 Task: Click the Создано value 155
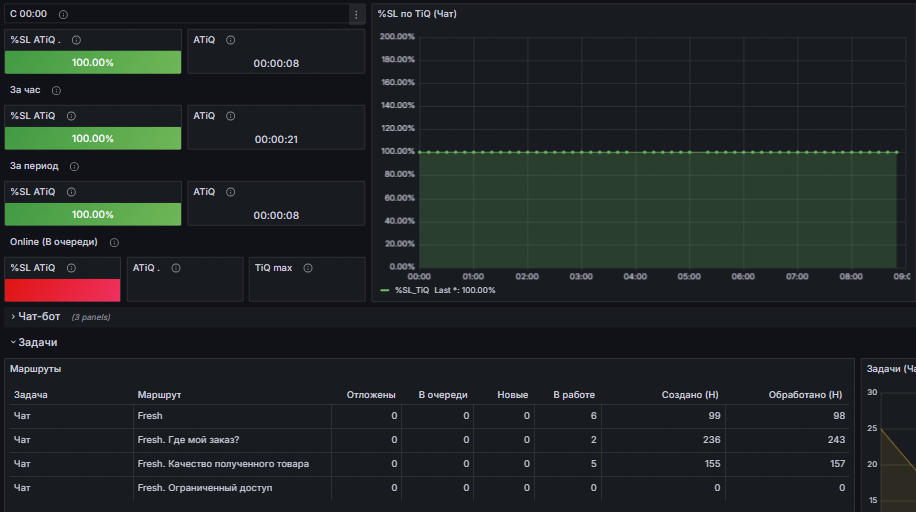[x=712, y=464]
